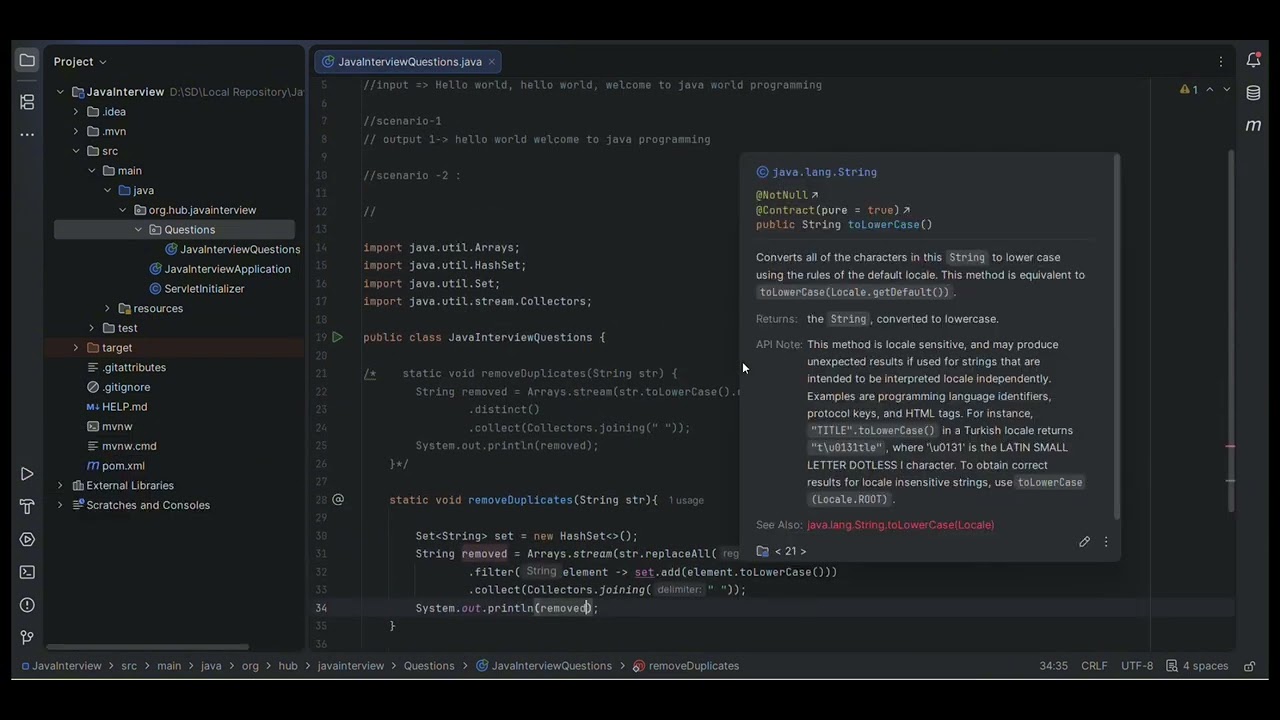The height and width of the screenshot is (720, 1280).
Task: Click the Questions breadcrumb
Action: [x=429, y=666]
